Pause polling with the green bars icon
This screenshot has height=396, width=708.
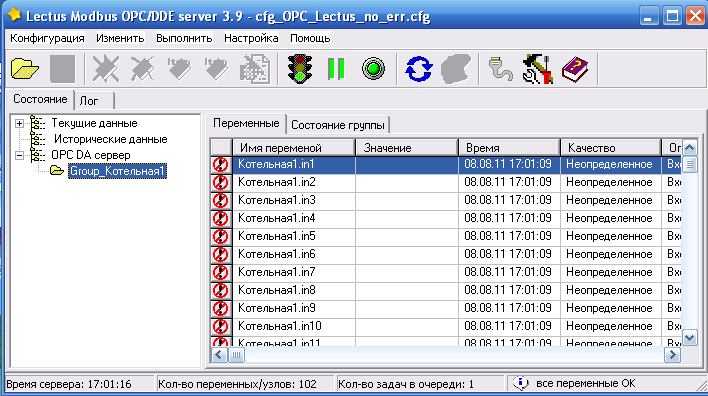[336, 69]
